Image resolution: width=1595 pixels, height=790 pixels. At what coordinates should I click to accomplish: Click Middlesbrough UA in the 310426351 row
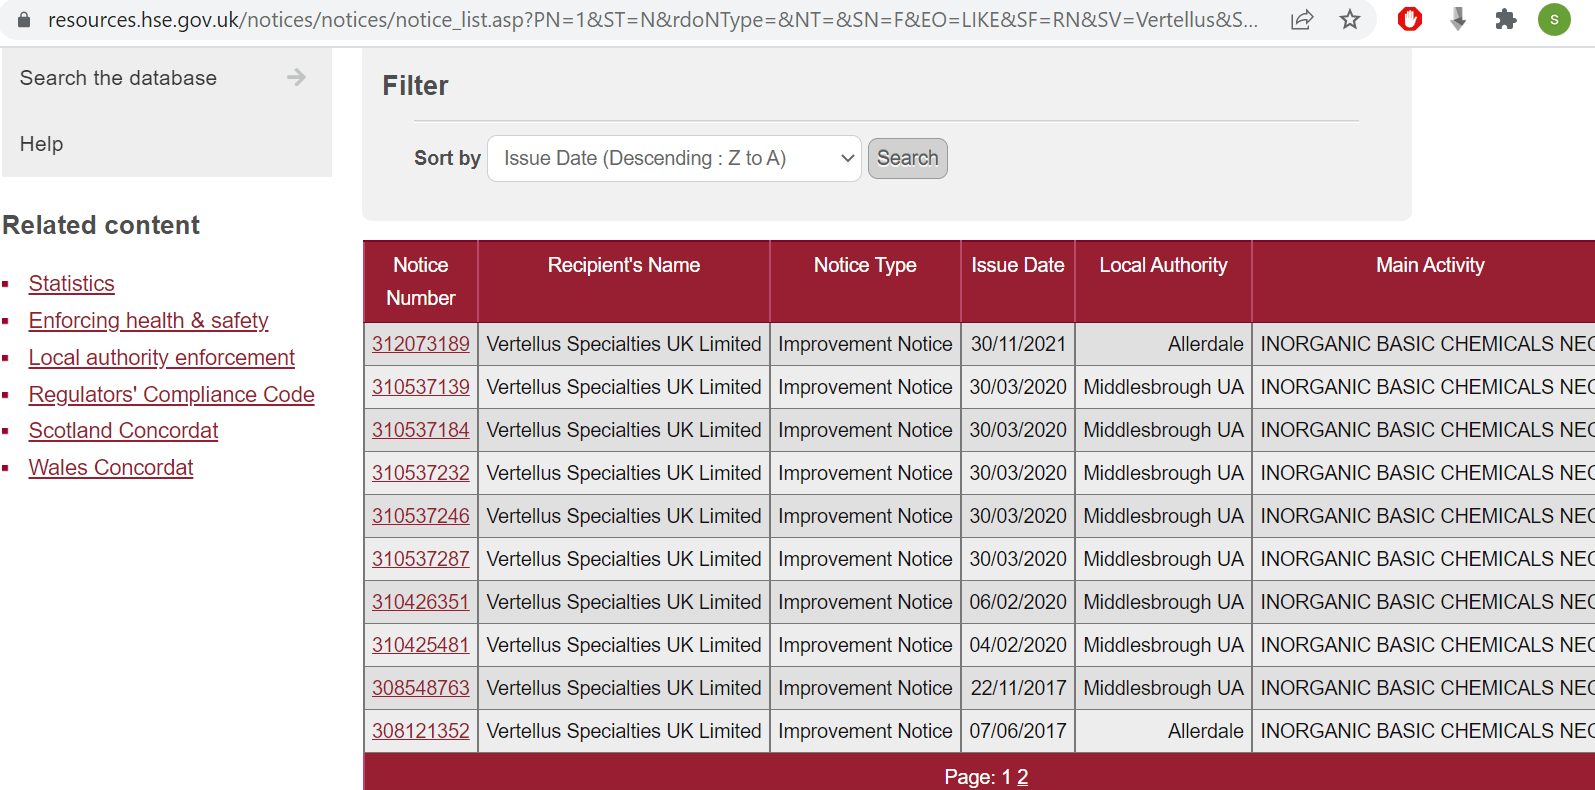(1164, 602)
